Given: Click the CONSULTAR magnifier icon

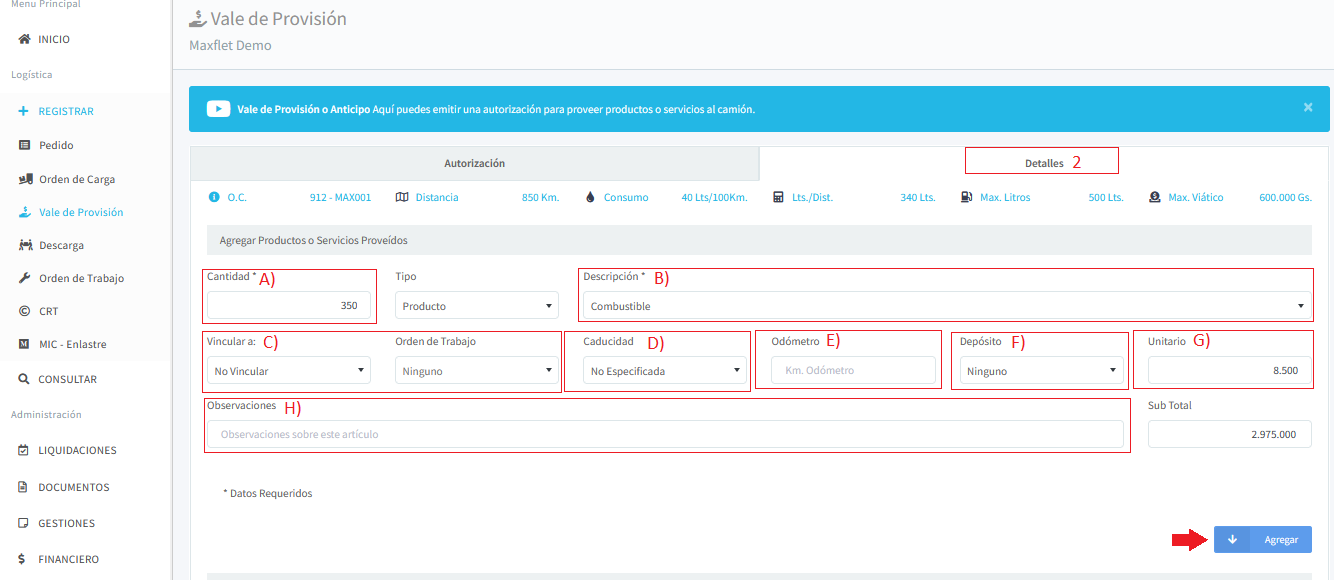Looking at the screenshot, I should (24, 380).
